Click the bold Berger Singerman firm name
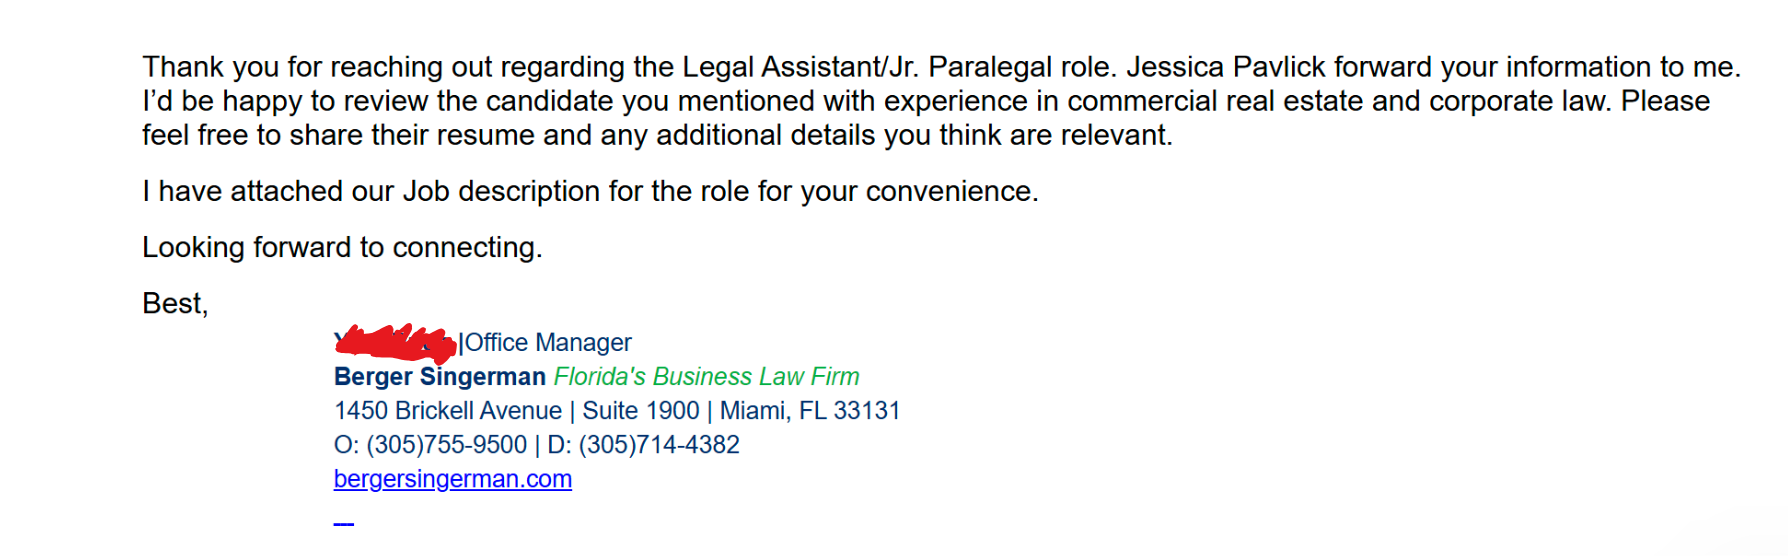 439,377
